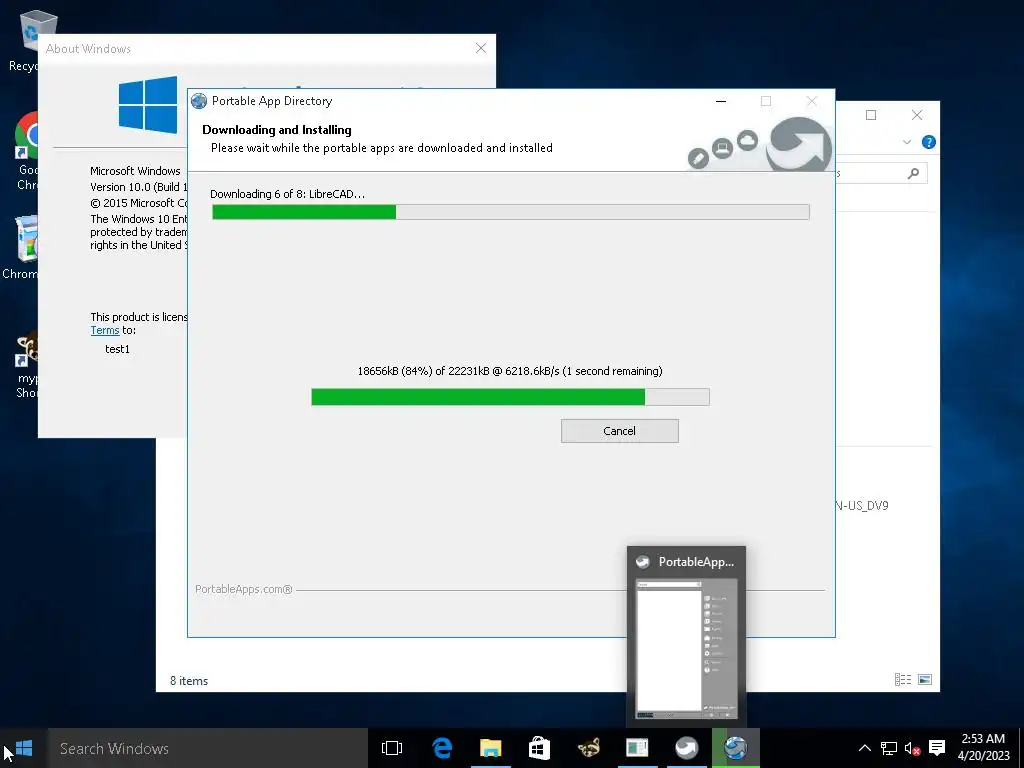Click the muted volume tray icon
This screenshot has height=768, width=1024.
912,748
